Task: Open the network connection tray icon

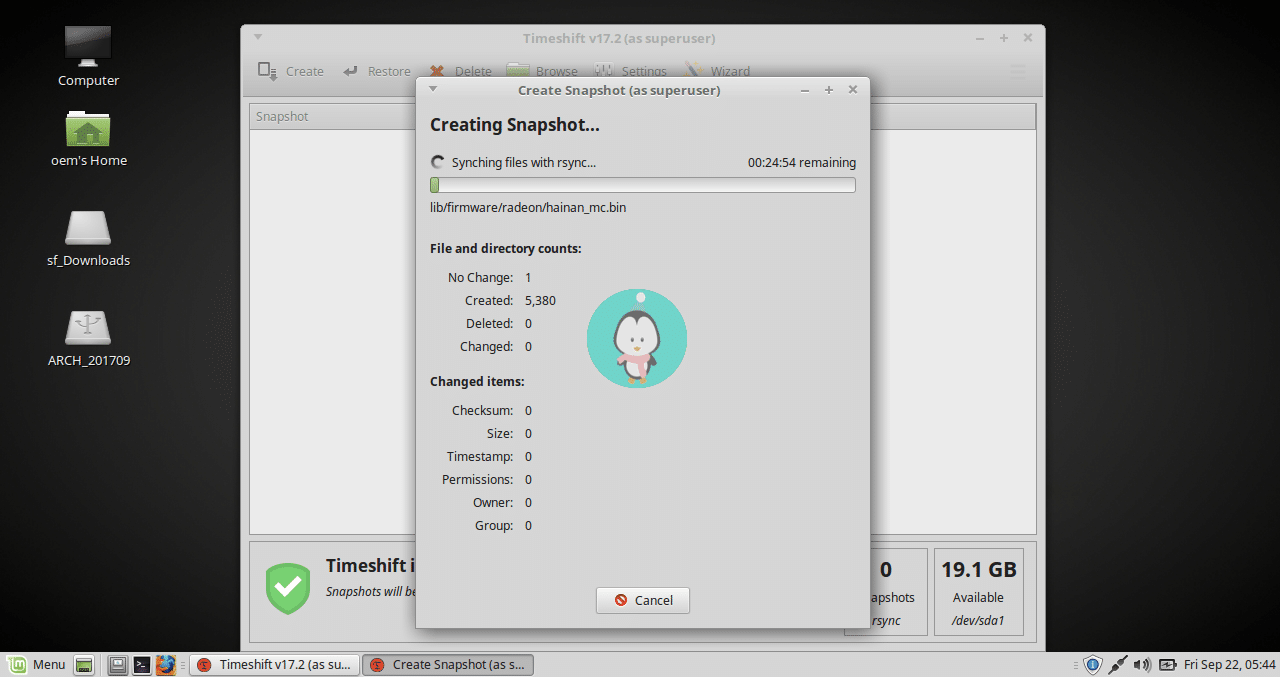Action: pos(1117,664)
